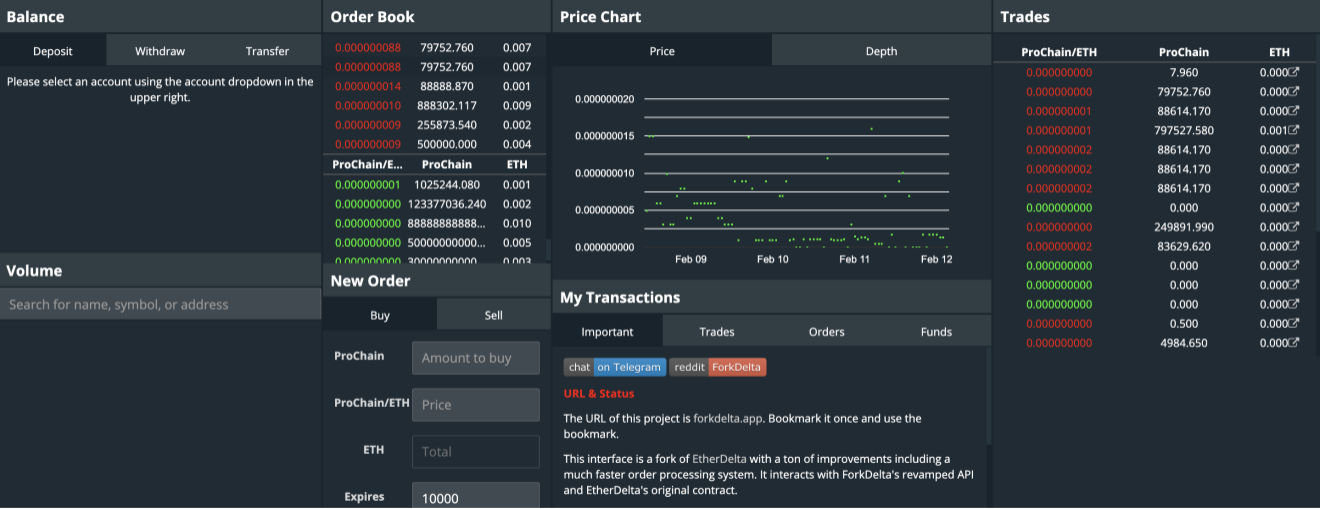
Task: Open the Trades tab in My Transactions
Action: click(717, 332)
